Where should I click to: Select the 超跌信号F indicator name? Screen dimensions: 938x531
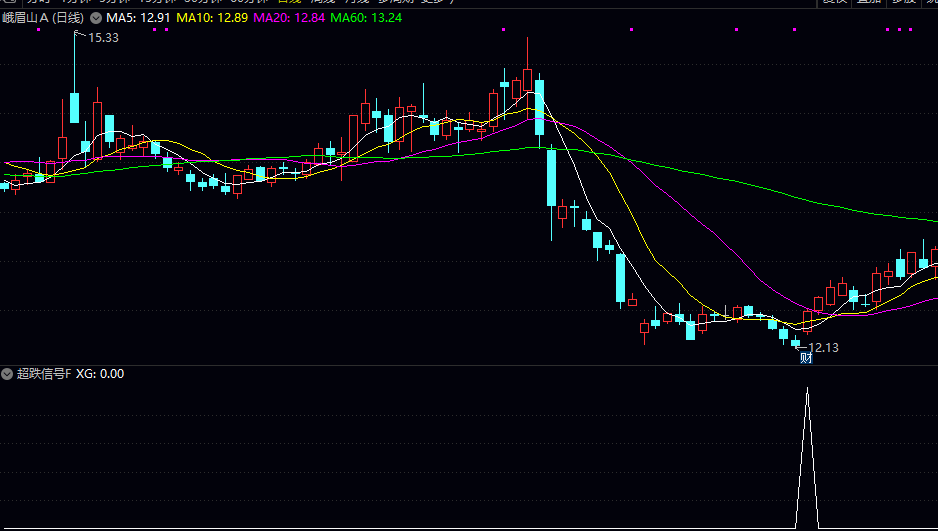[x=44, y=374]
